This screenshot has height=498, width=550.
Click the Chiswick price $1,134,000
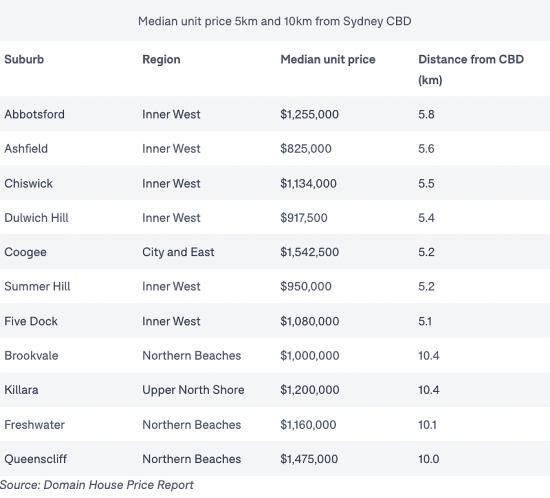point(308,183)
